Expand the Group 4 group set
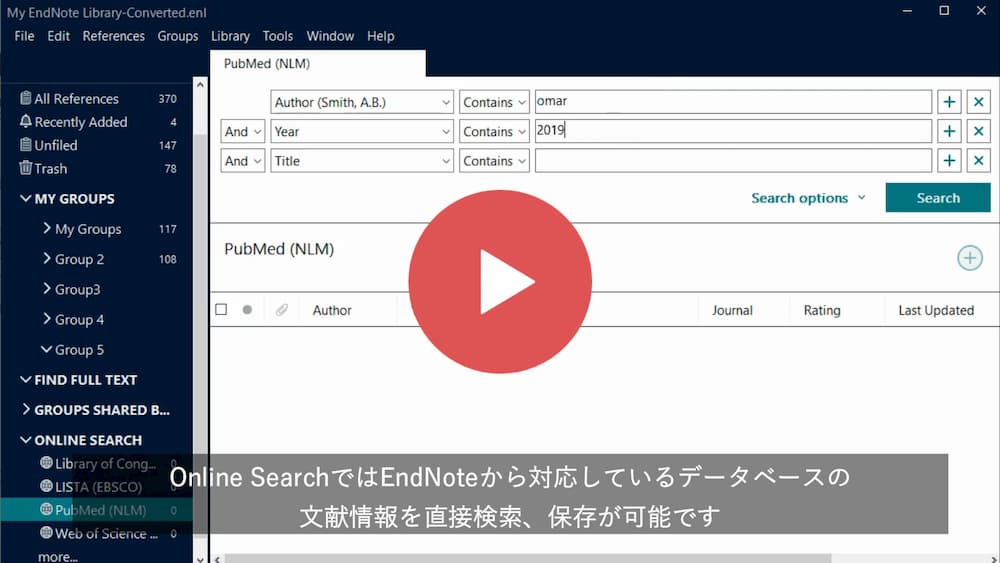This screenshot has width=1000, height=563. coord(47,318)
